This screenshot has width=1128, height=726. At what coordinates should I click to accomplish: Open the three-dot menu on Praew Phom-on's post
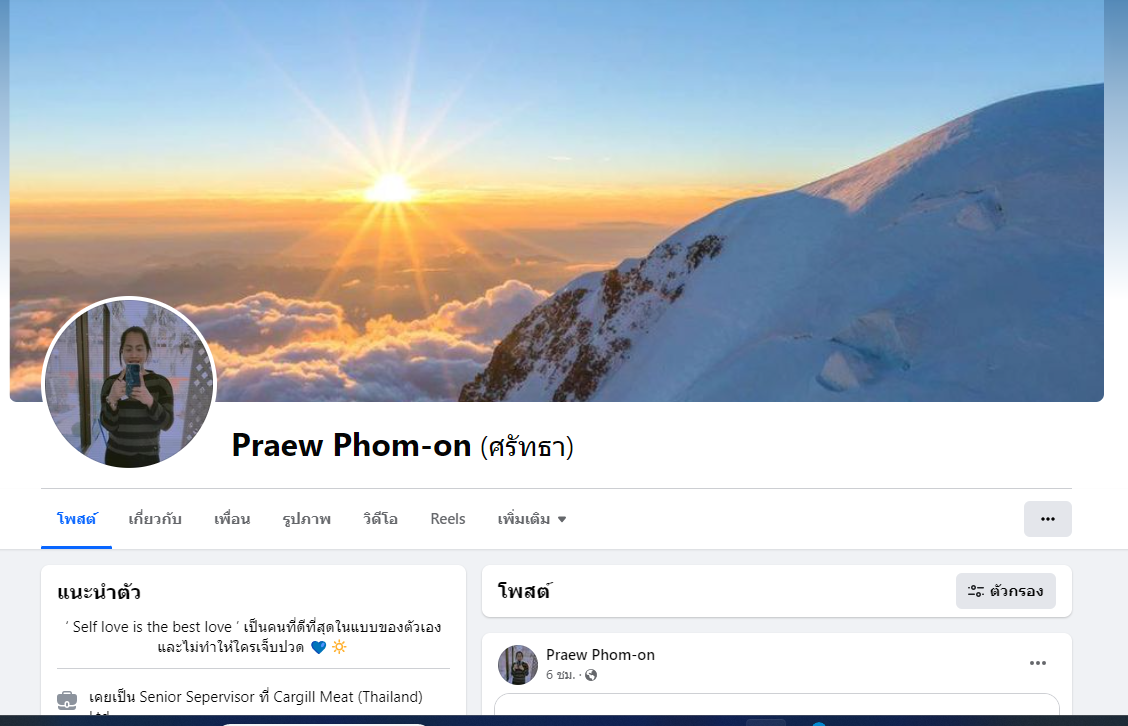(x=1037, y=663)
